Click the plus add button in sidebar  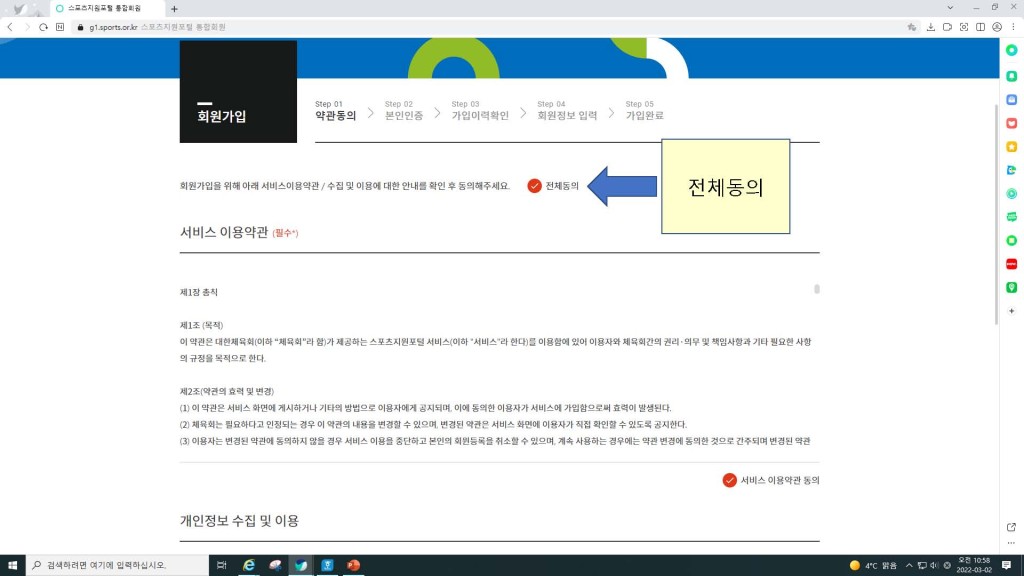pos(1011,311)
